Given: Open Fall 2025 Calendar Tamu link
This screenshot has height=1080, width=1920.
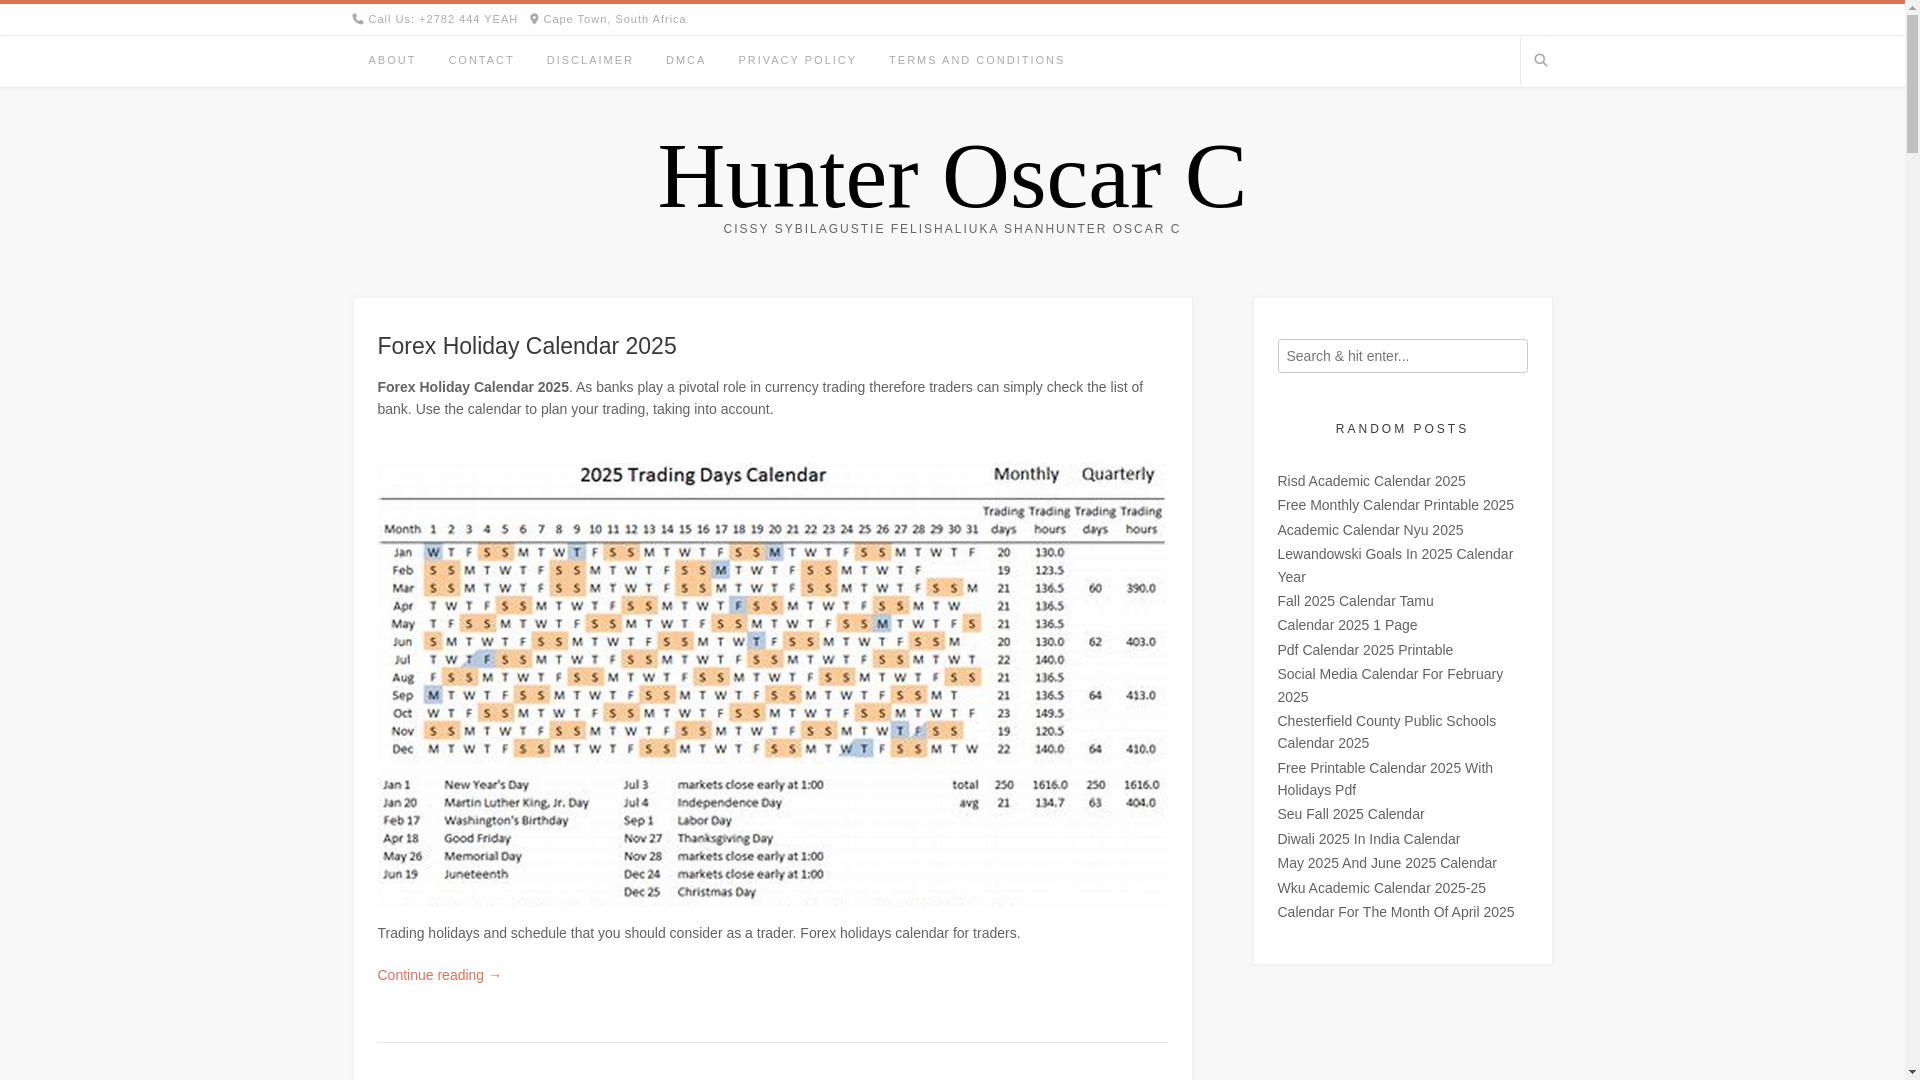Looking at the screenshot, I should pyautogui.click(x=1355, y=601).
